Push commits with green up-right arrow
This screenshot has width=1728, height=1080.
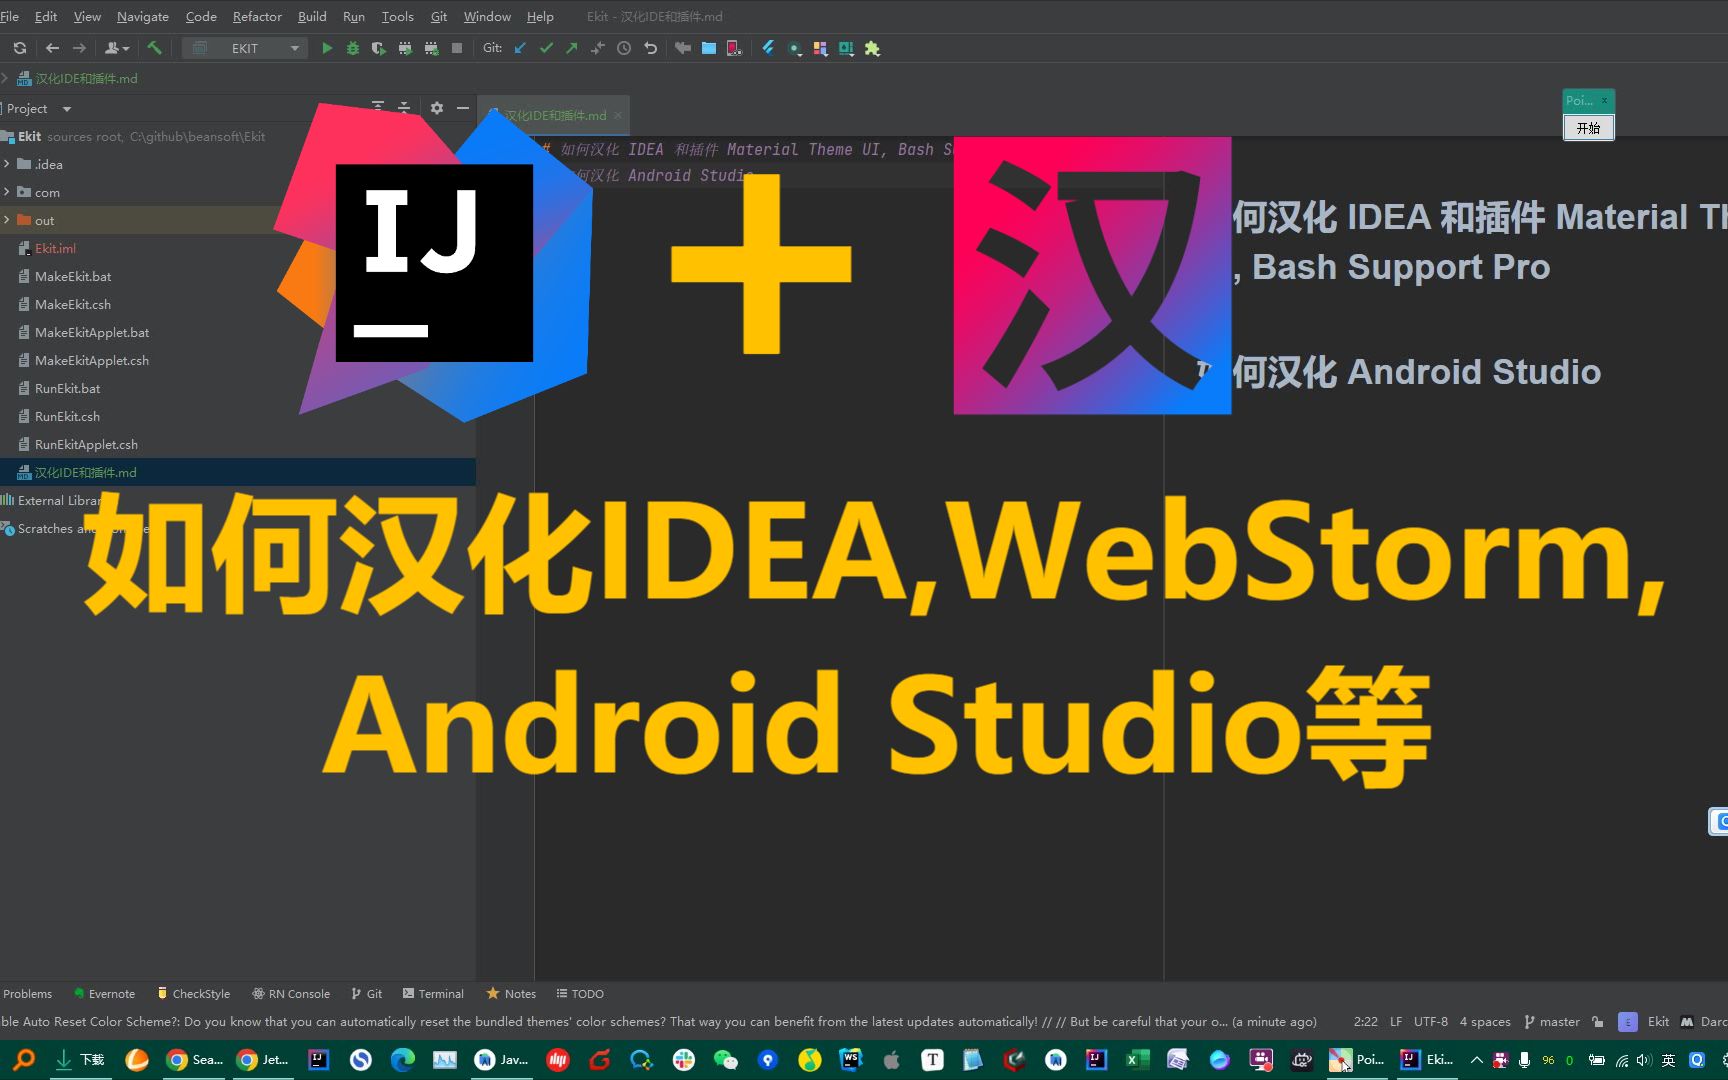[x=571, y=48]
